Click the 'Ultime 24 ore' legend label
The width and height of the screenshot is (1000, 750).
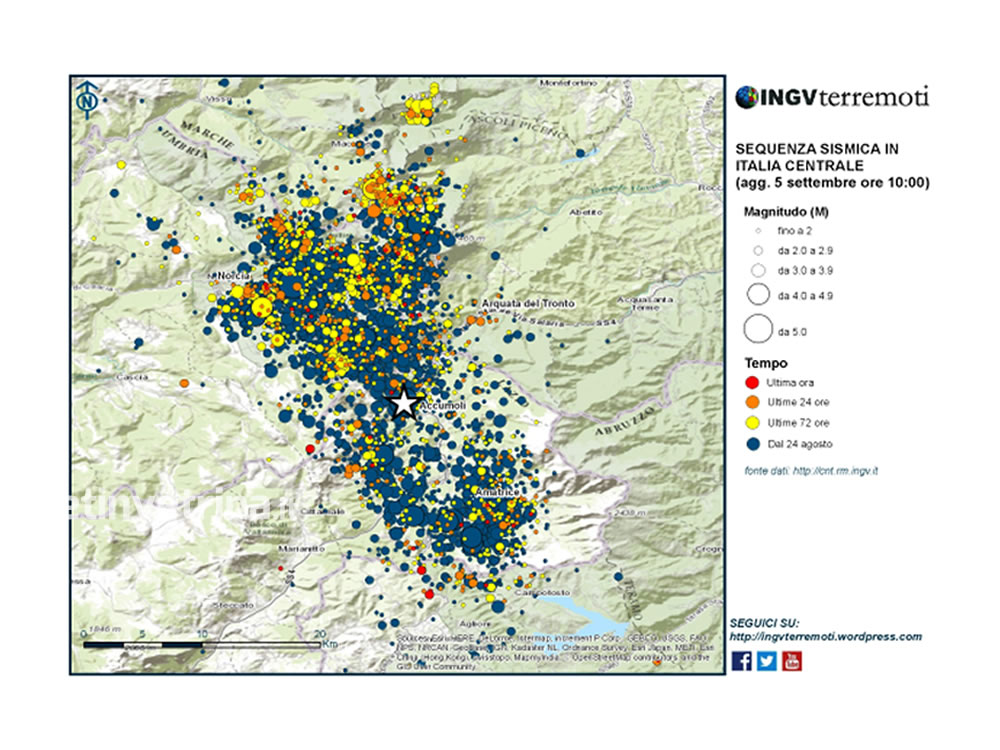click(798, 402)
